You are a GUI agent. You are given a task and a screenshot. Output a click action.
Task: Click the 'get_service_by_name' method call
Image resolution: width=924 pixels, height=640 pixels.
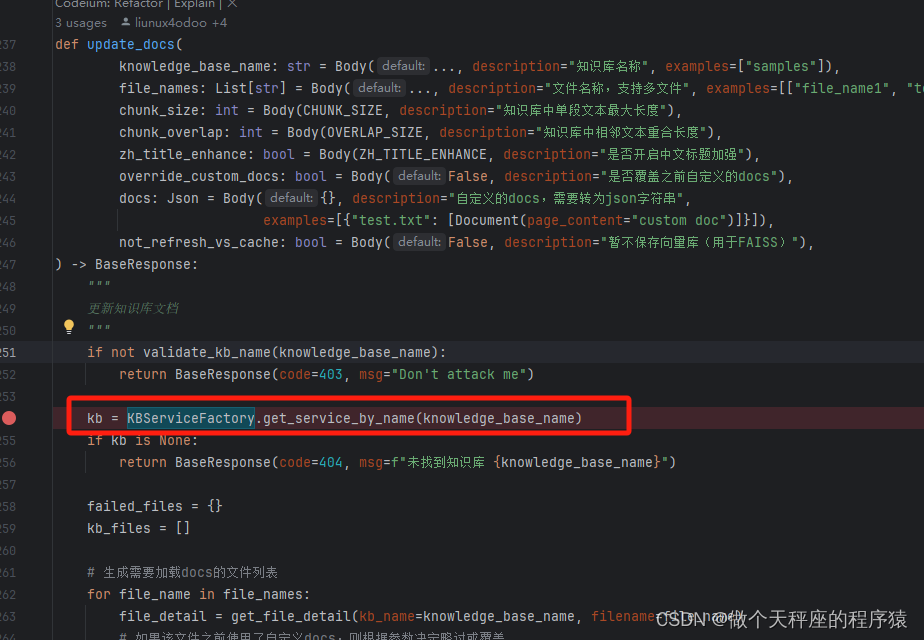(x=339, y=418)
